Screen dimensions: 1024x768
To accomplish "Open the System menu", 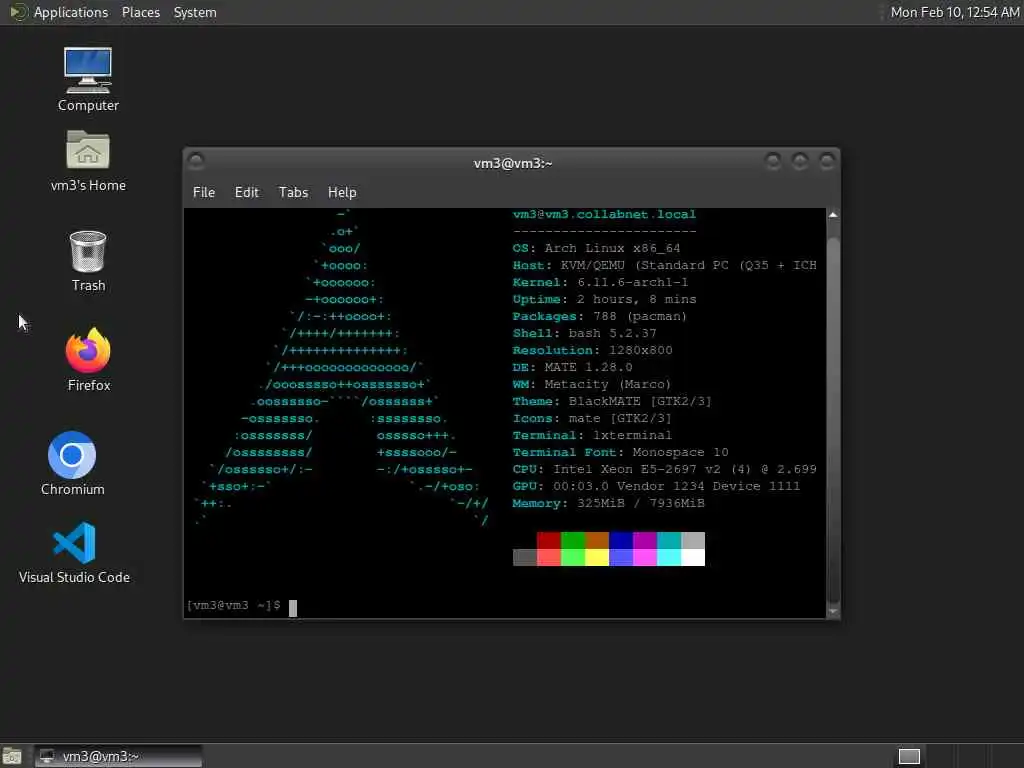I will pyautogui.click(x=195, y=12).
